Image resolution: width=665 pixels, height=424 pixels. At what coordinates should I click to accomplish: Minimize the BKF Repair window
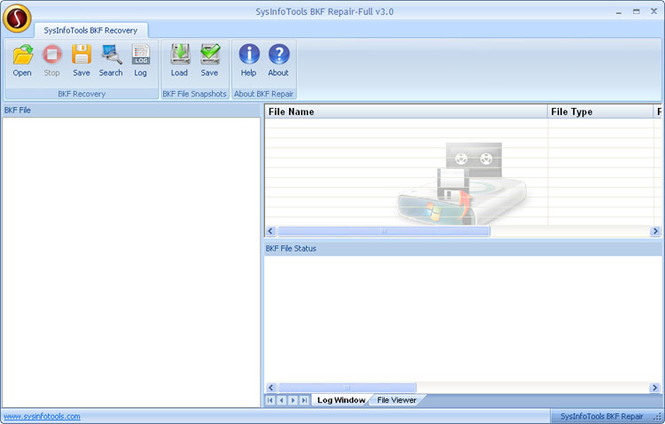619,12
